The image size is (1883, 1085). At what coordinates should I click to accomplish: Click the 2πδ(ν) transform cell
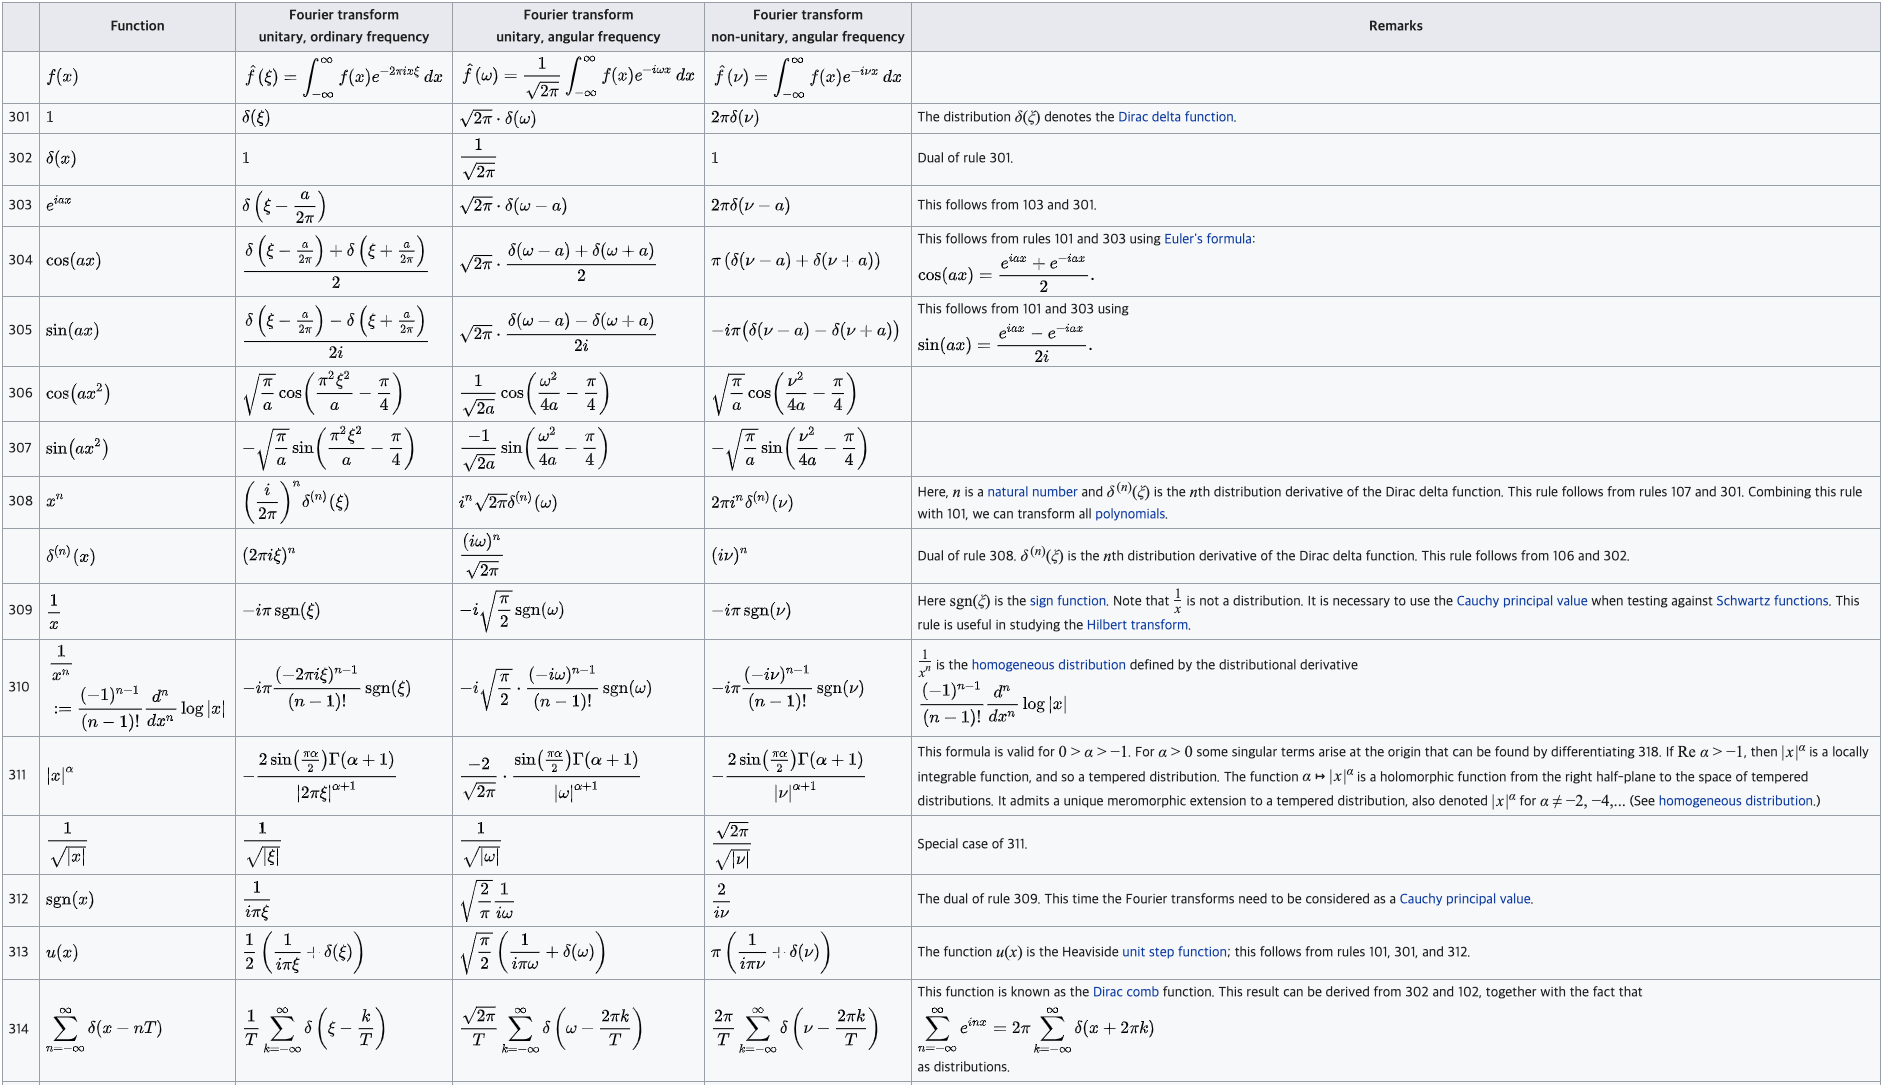808,118
